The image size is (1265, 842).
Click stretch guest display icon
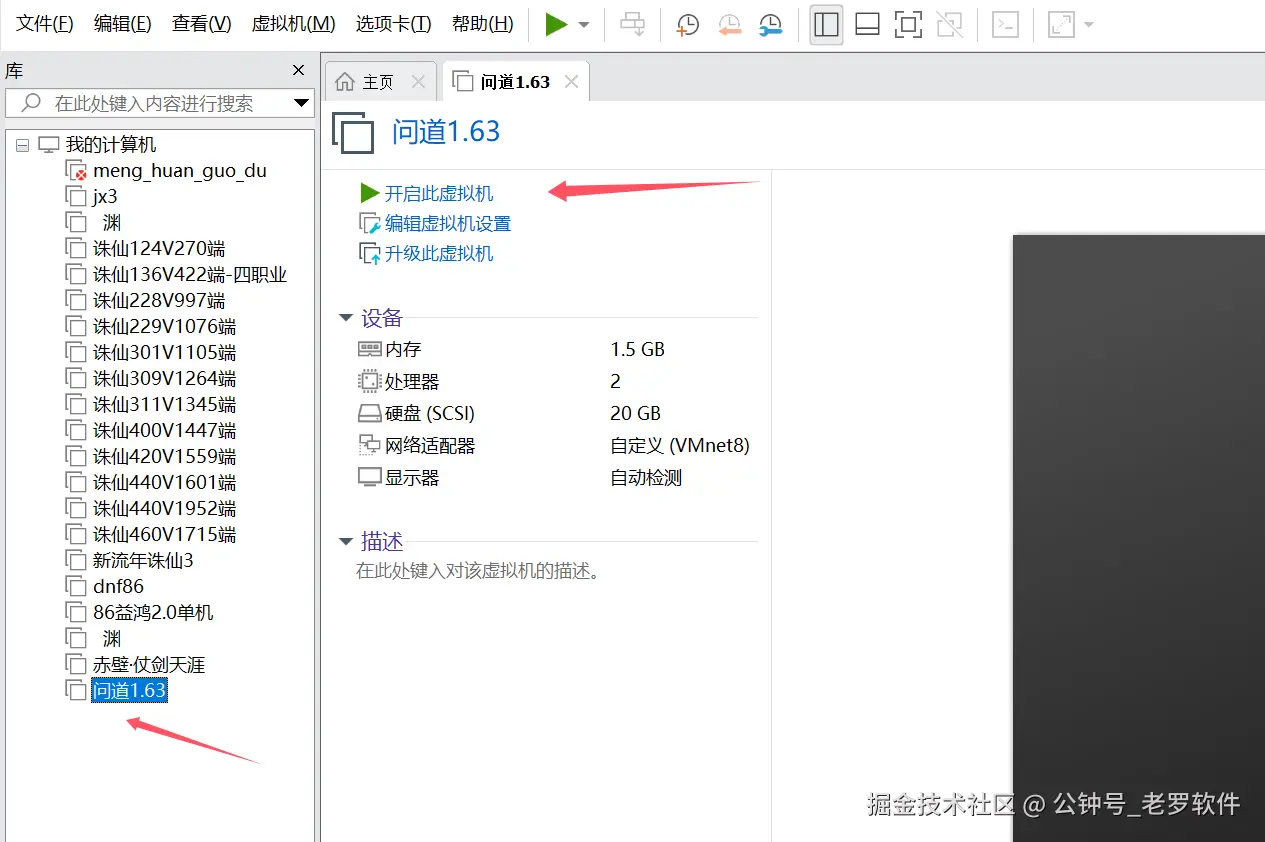(x=1060, y=25)
